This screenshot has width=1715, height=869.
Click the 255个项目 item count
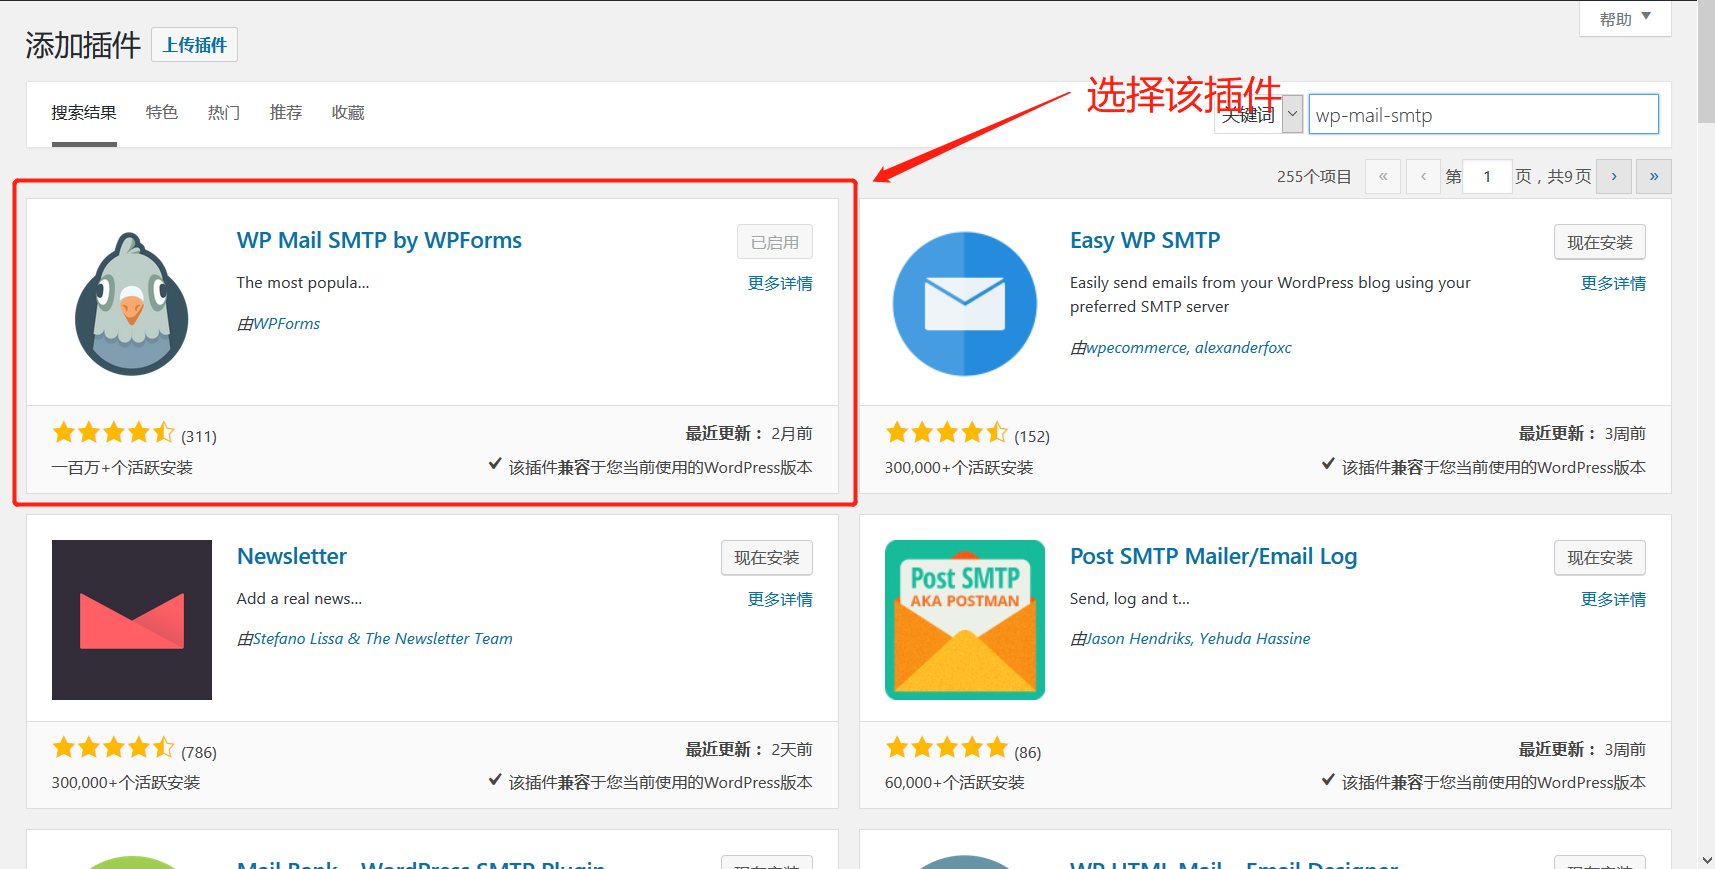click(x=1314, y=177)
